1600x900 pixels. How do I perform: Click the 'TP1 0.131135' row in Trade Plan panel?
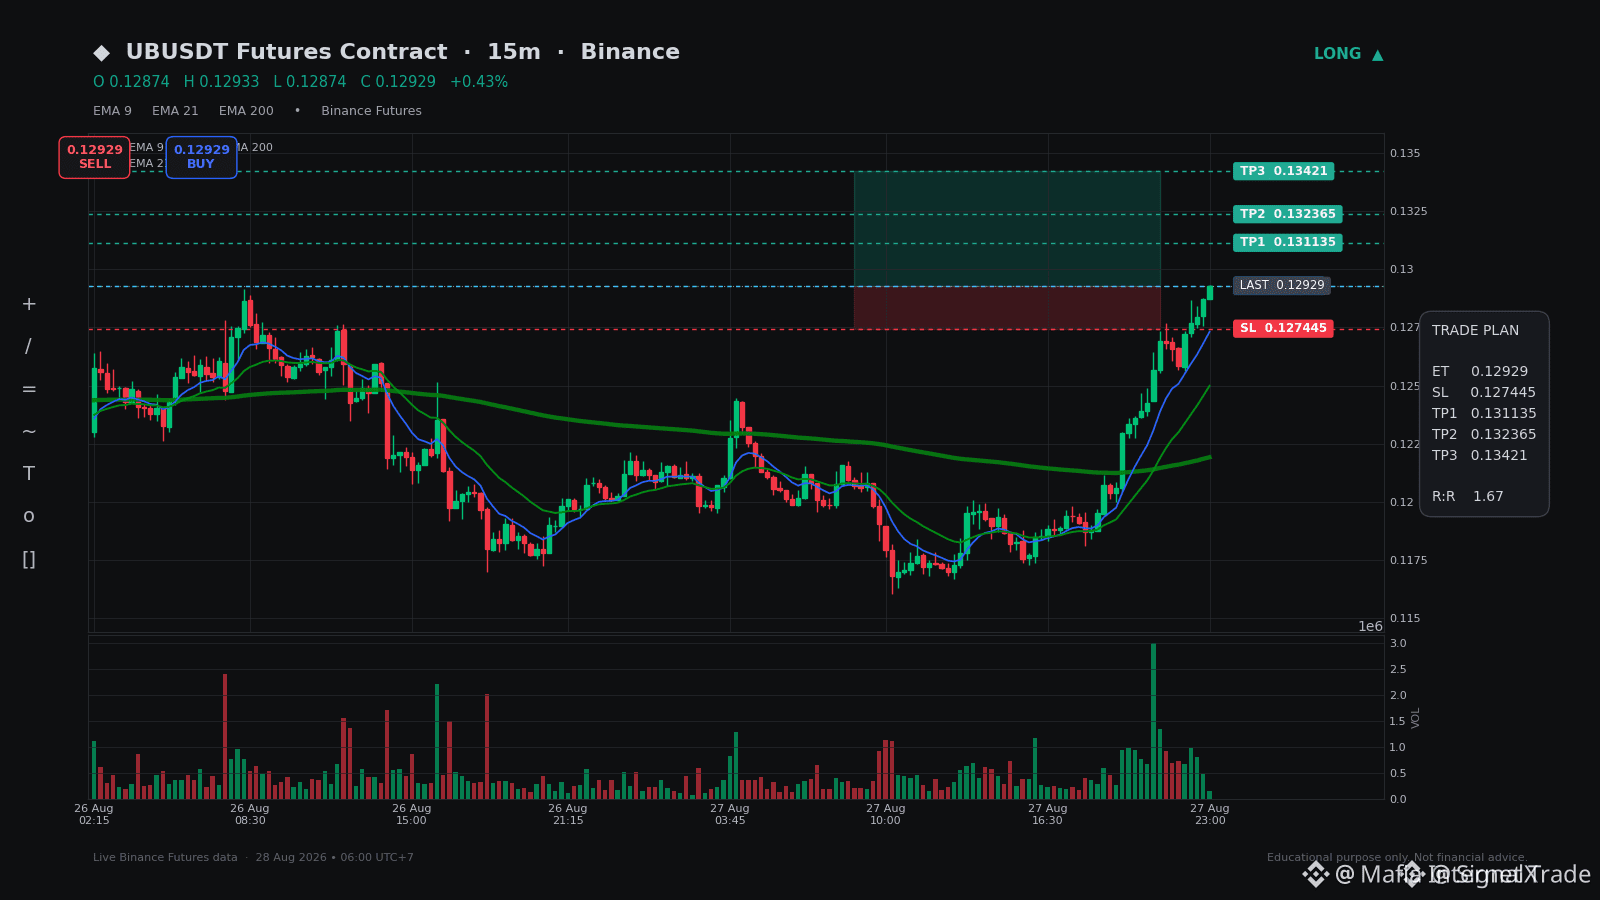(1484, 413)
